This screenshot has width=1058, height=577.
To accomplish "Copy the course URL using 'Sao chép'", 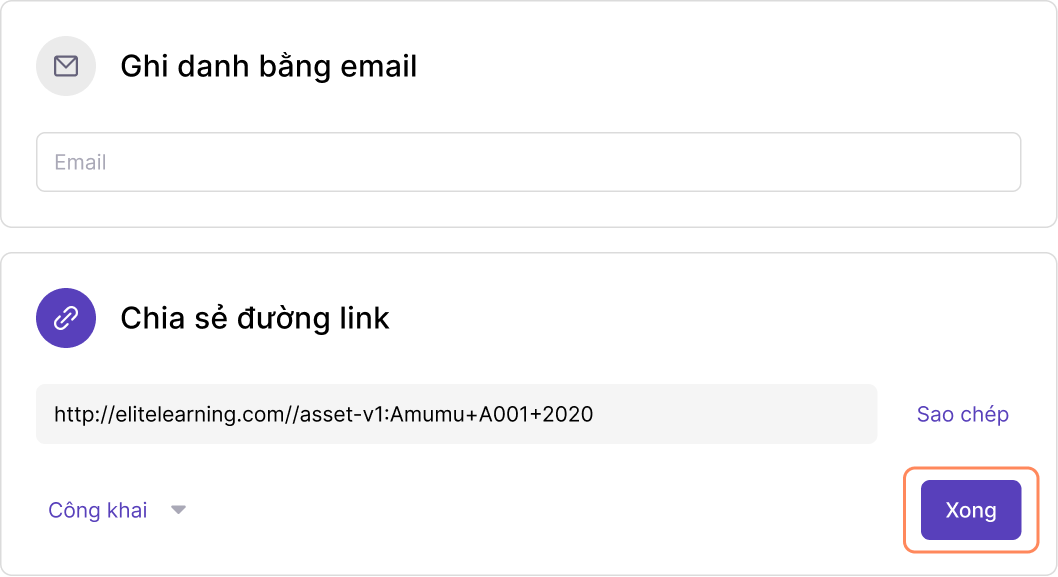I will pos(961,413).
